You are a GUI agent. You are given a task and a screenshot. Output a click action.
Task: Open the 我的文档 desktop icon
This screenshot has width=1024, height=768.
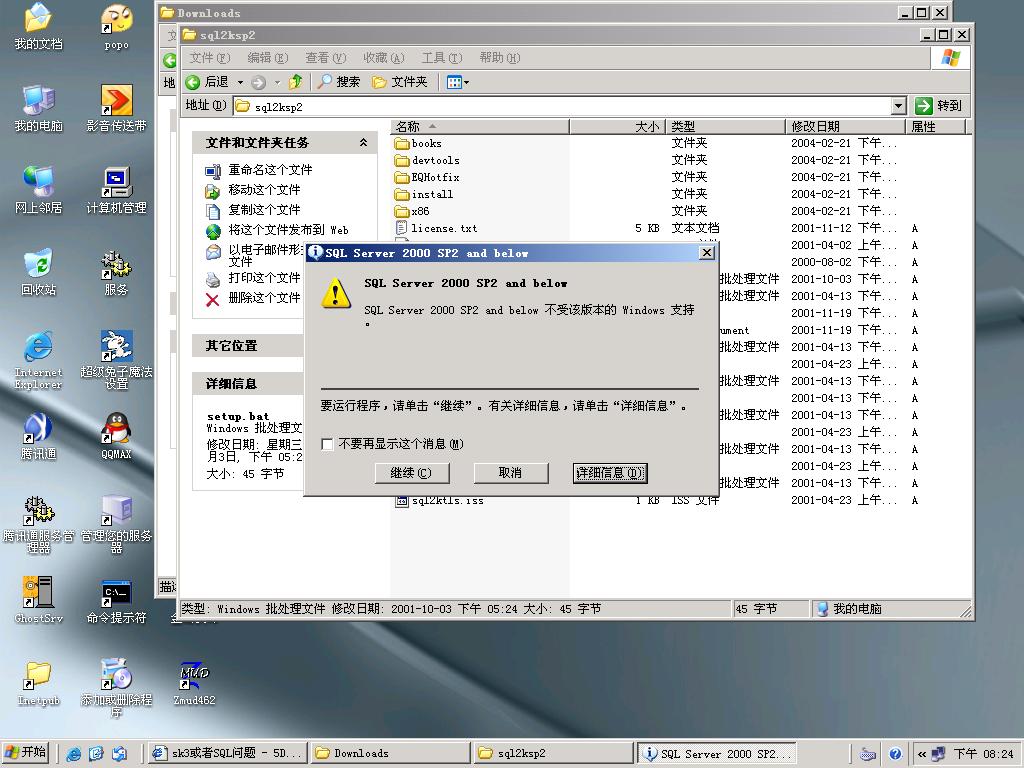click(x=38, y=26)
